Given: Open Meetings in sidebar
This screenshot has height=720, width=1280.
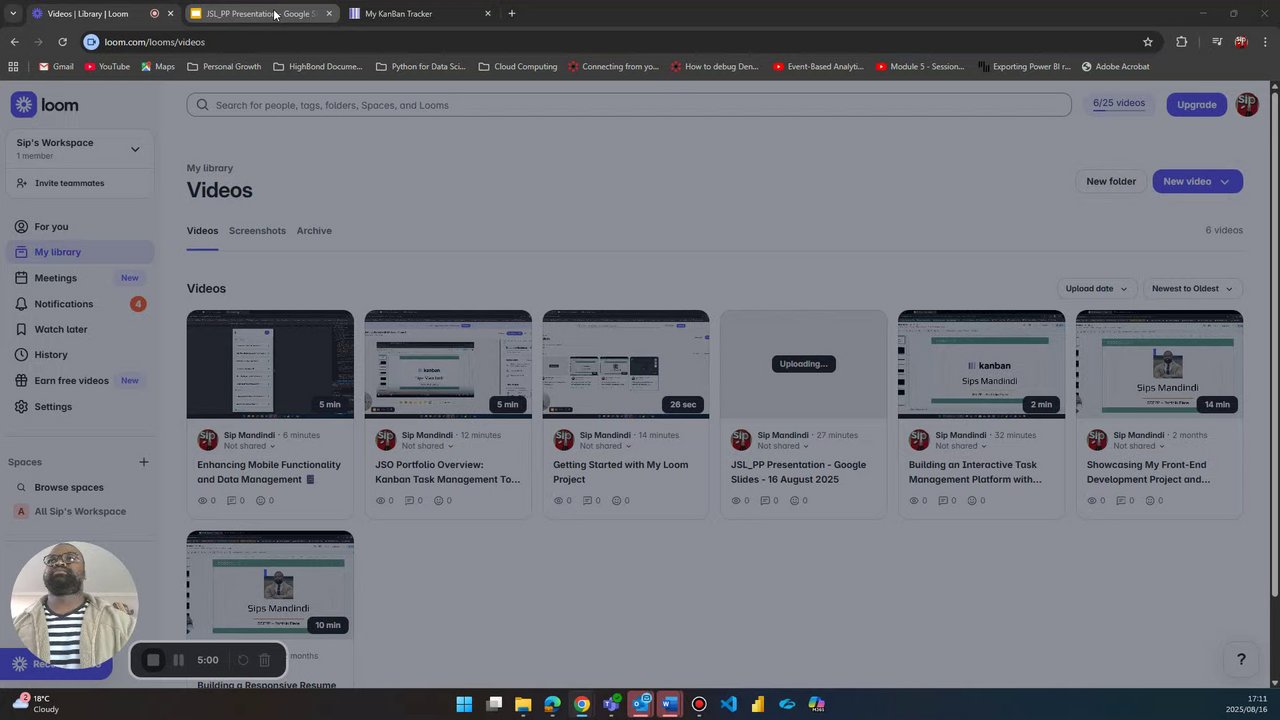Looking at the screenshot, I should (x=80, y=278).
